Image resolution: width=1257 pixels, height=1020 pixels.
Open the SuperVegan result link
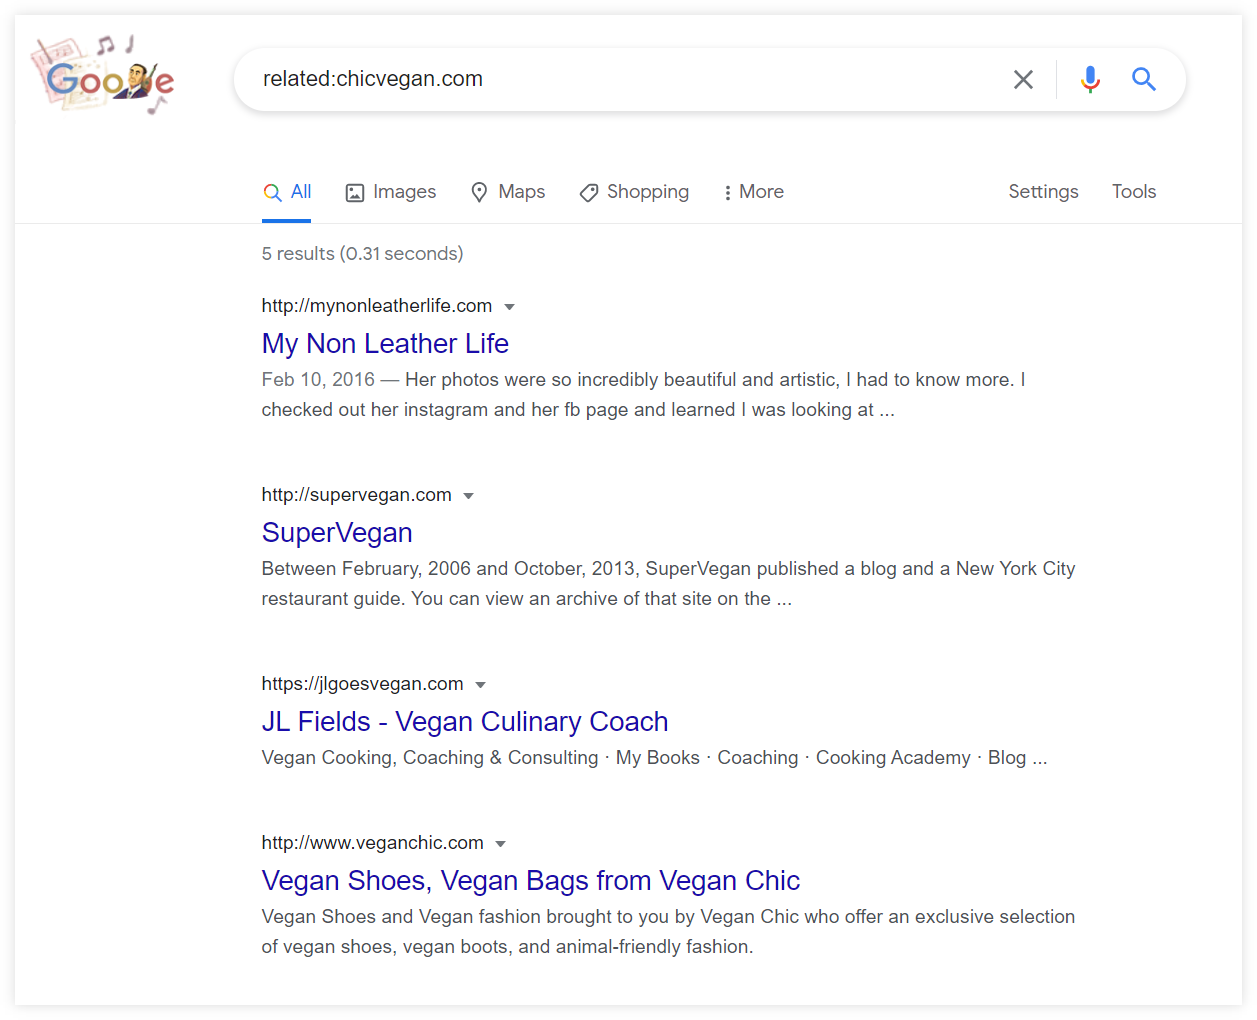click(x=337, y=533)
